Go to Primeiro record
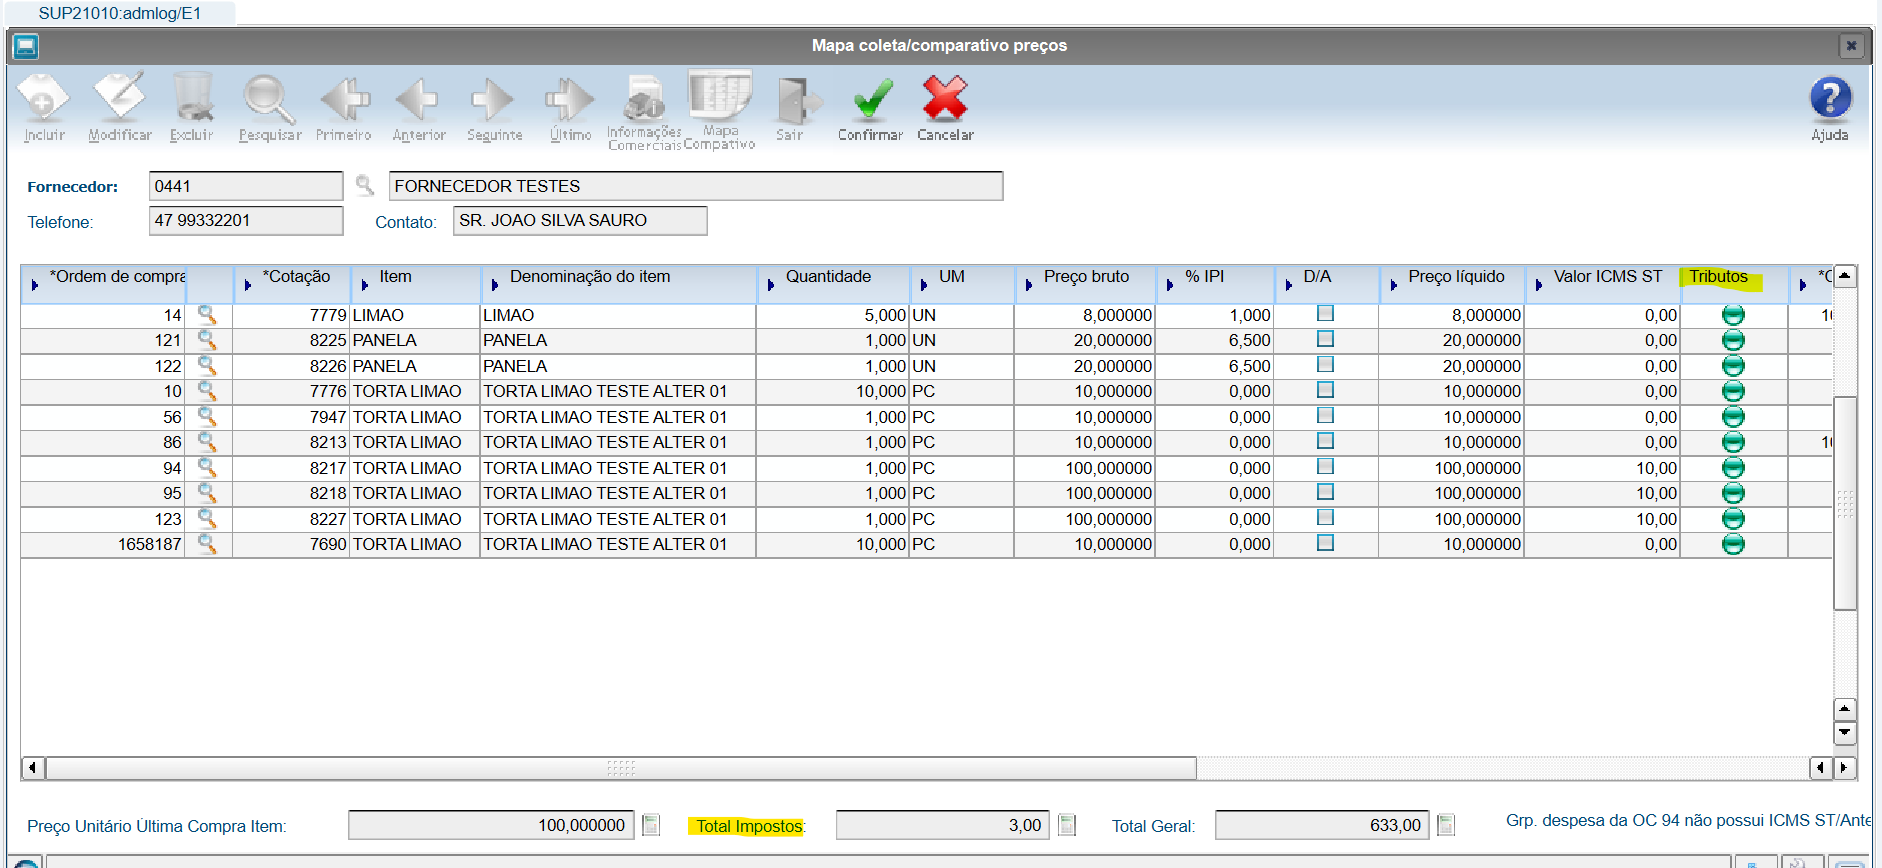This screenshot has height=868, width=1882. coord(344,107)
